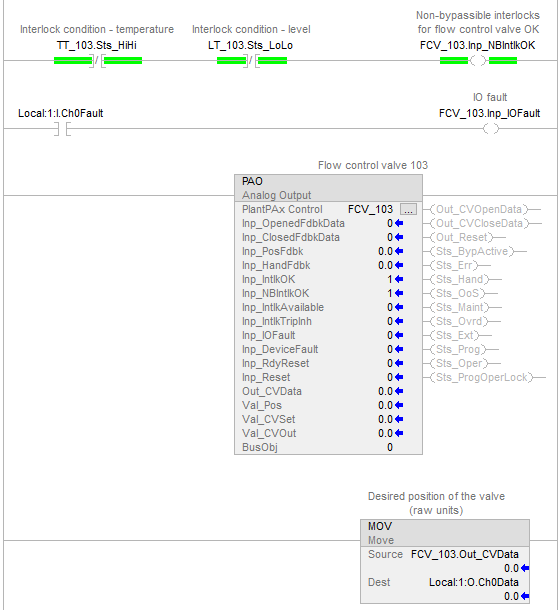Click the MOV instruction block title
Screen dimensions: 560x610
pyautogui.click(x=380, y=526)
